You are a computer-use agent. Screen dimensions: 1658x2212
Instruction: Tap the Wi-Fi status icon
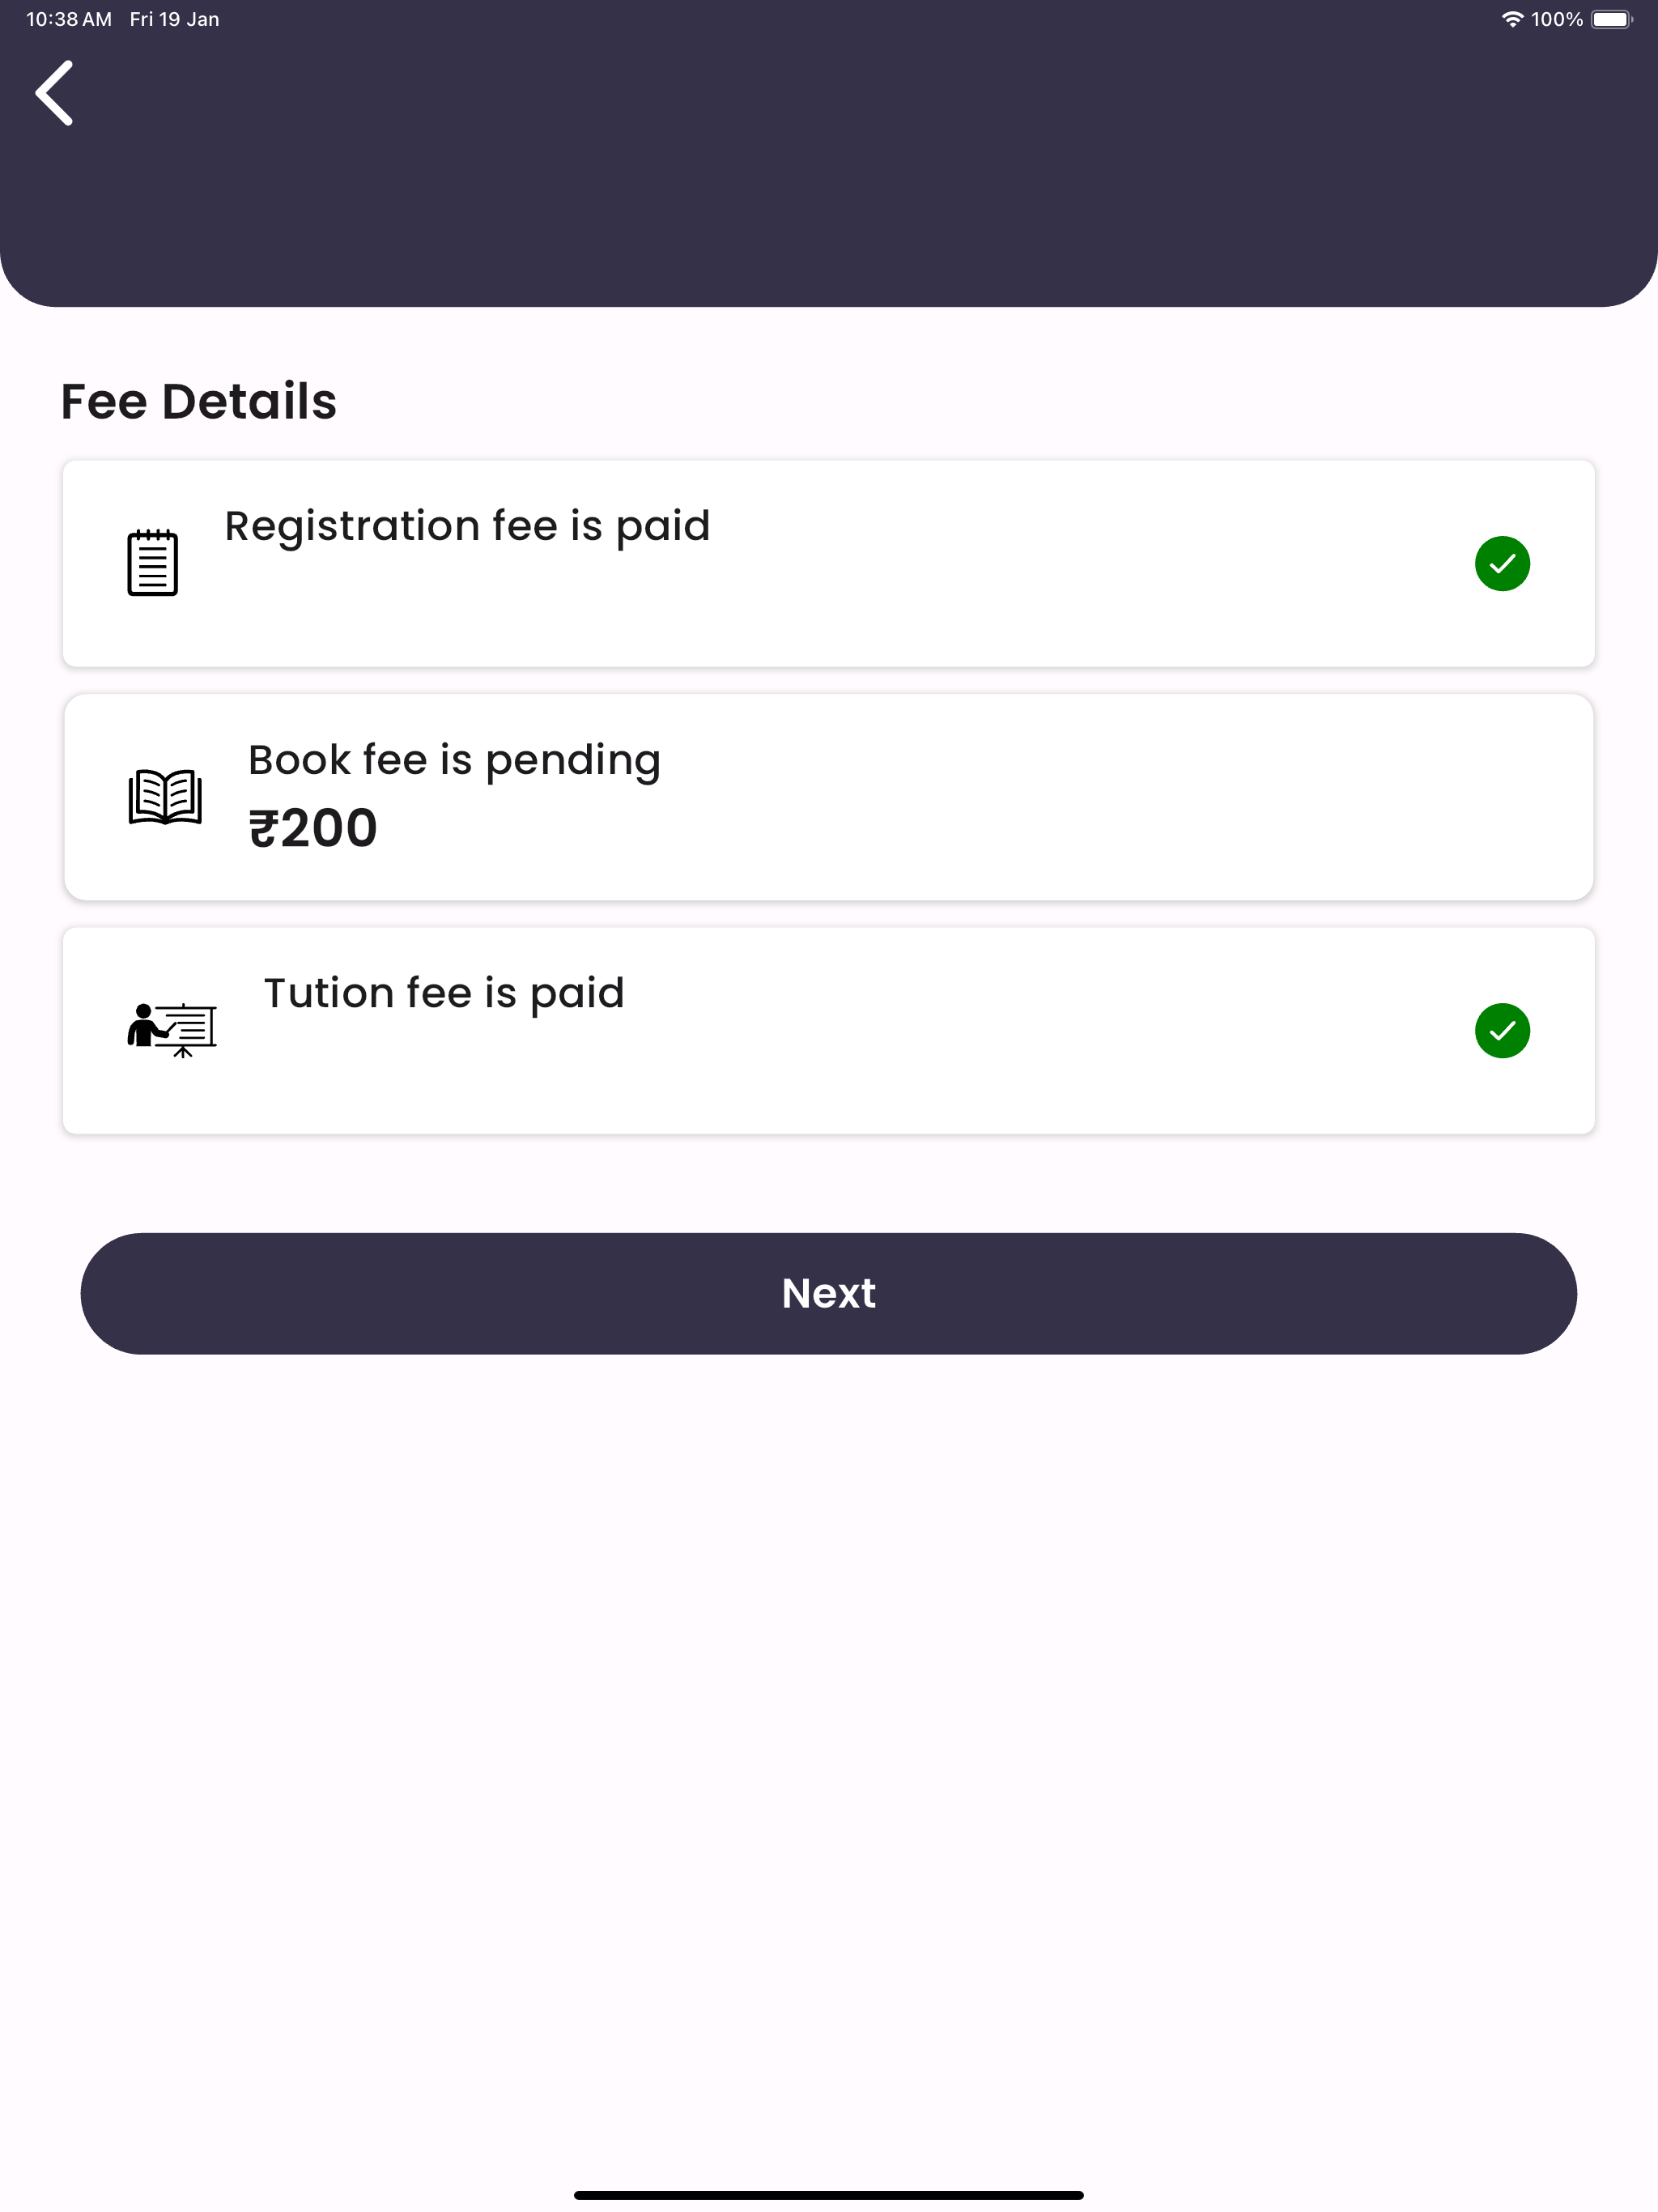click(x=1512, y=20)
